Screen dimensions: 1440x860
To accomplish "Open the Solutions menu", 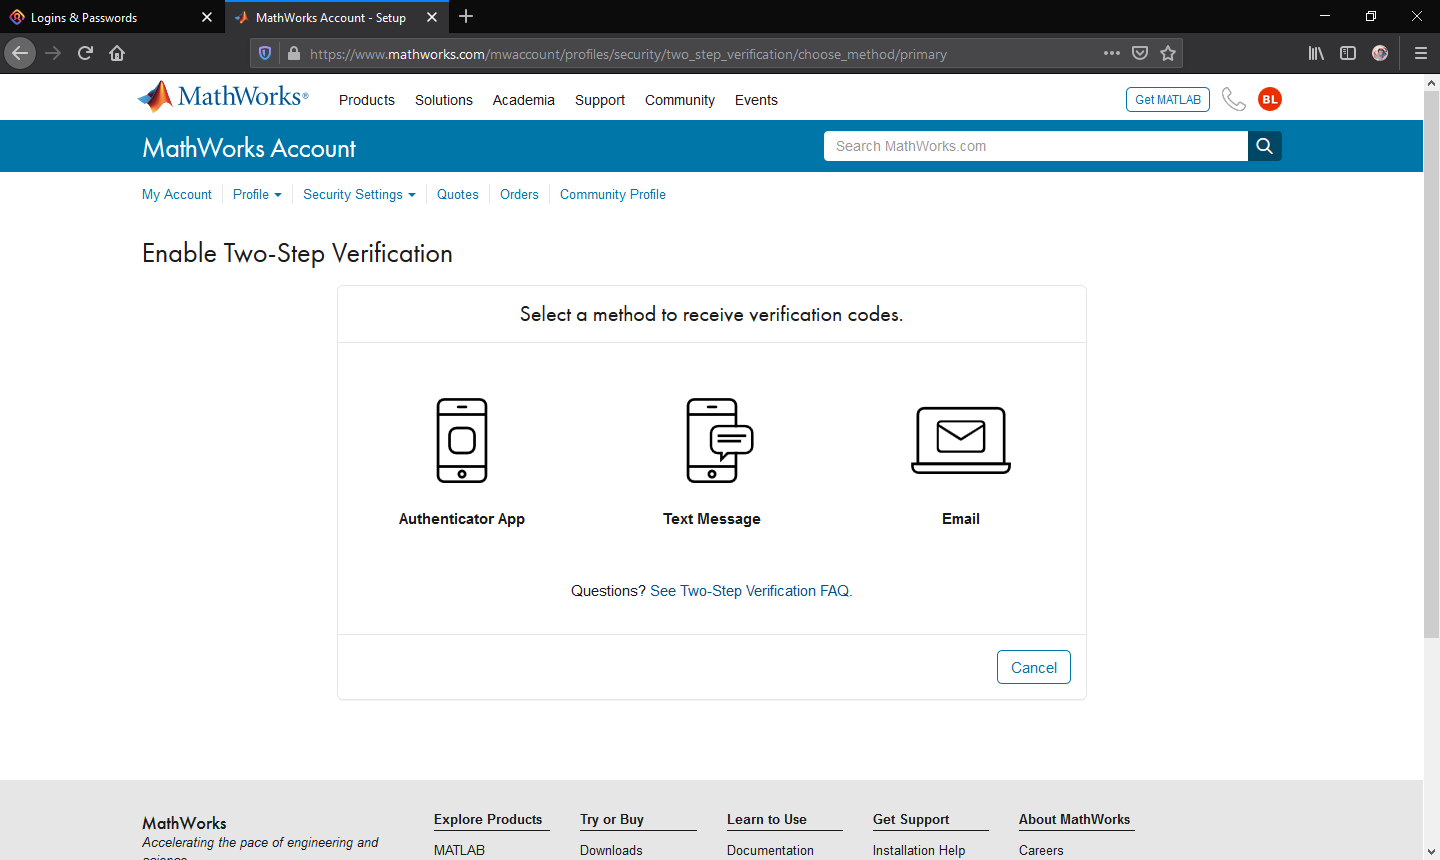I will tap(444, 100).
